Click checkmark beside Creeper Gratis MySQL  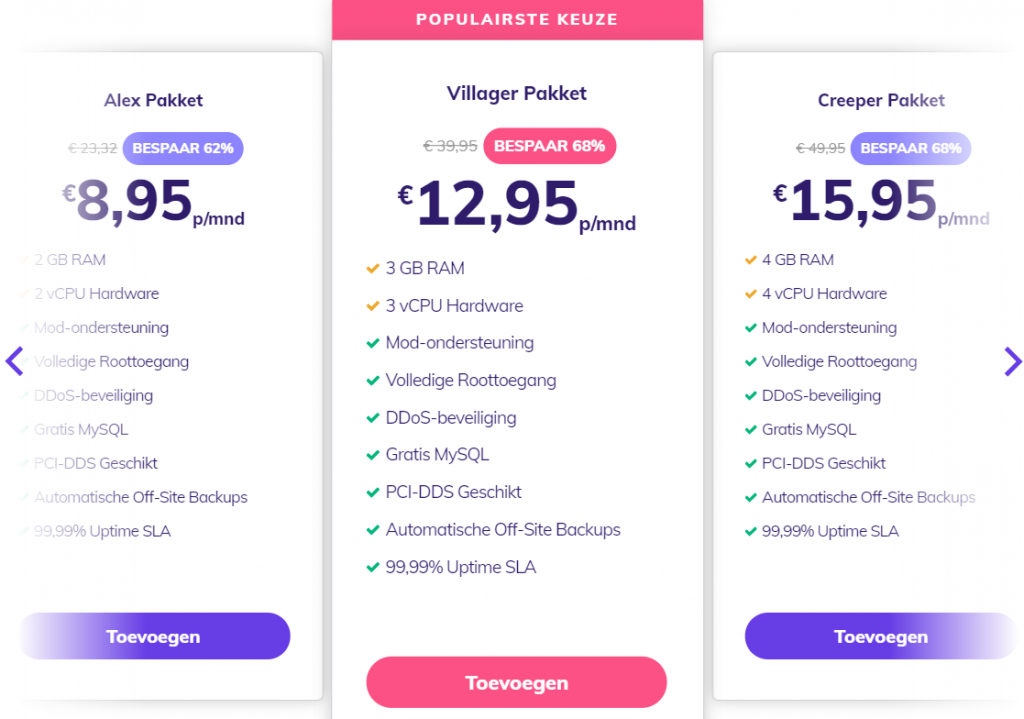(x=750, y=430)
